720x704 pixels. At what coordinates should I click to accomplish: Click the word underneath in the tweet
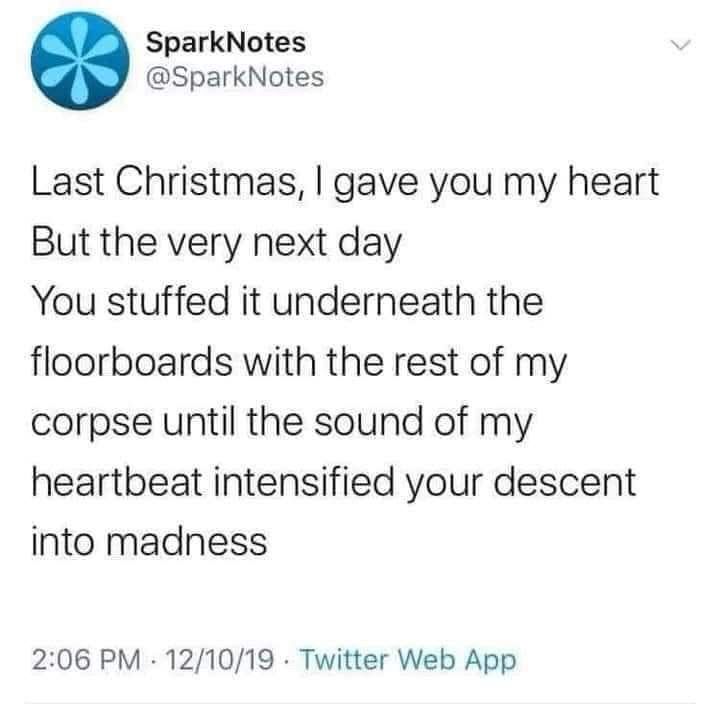point(373,301)
